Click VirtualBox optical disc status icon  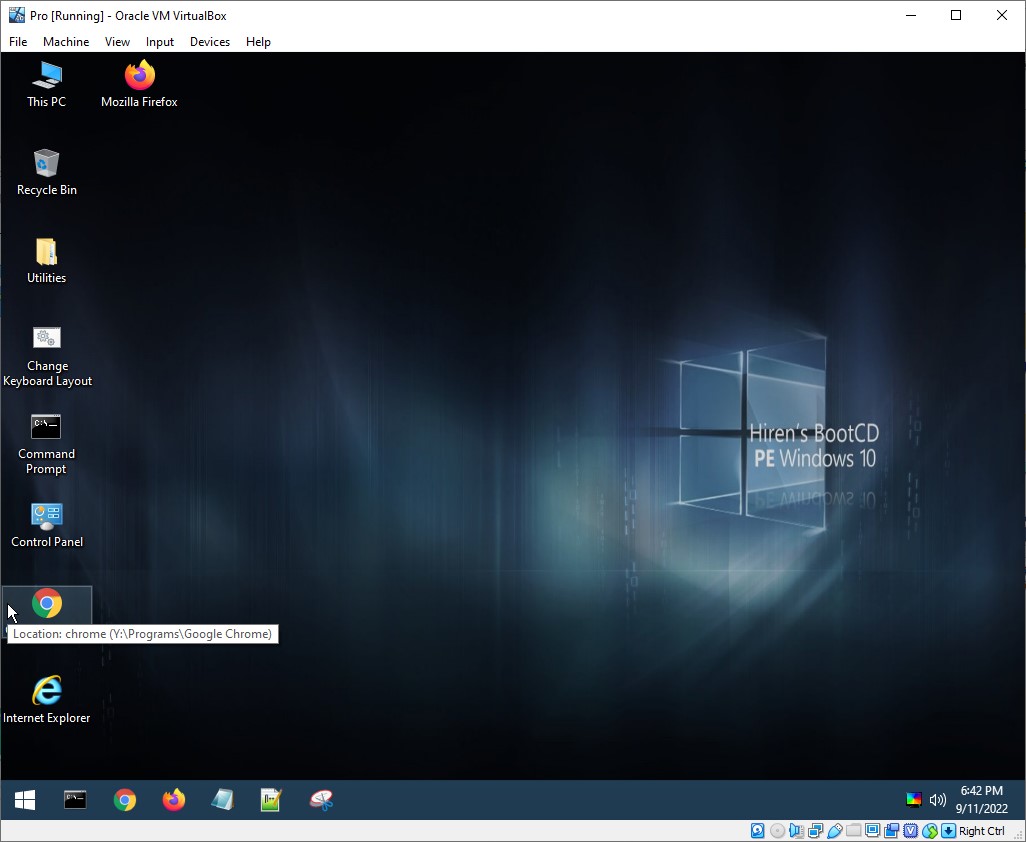click(777, 831)
